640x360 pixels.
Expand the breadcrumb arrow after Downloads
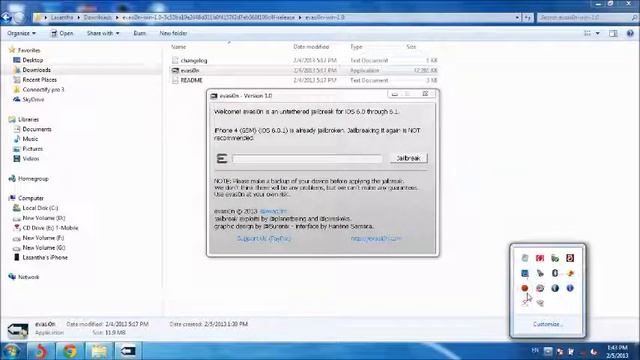pos(117,18)
